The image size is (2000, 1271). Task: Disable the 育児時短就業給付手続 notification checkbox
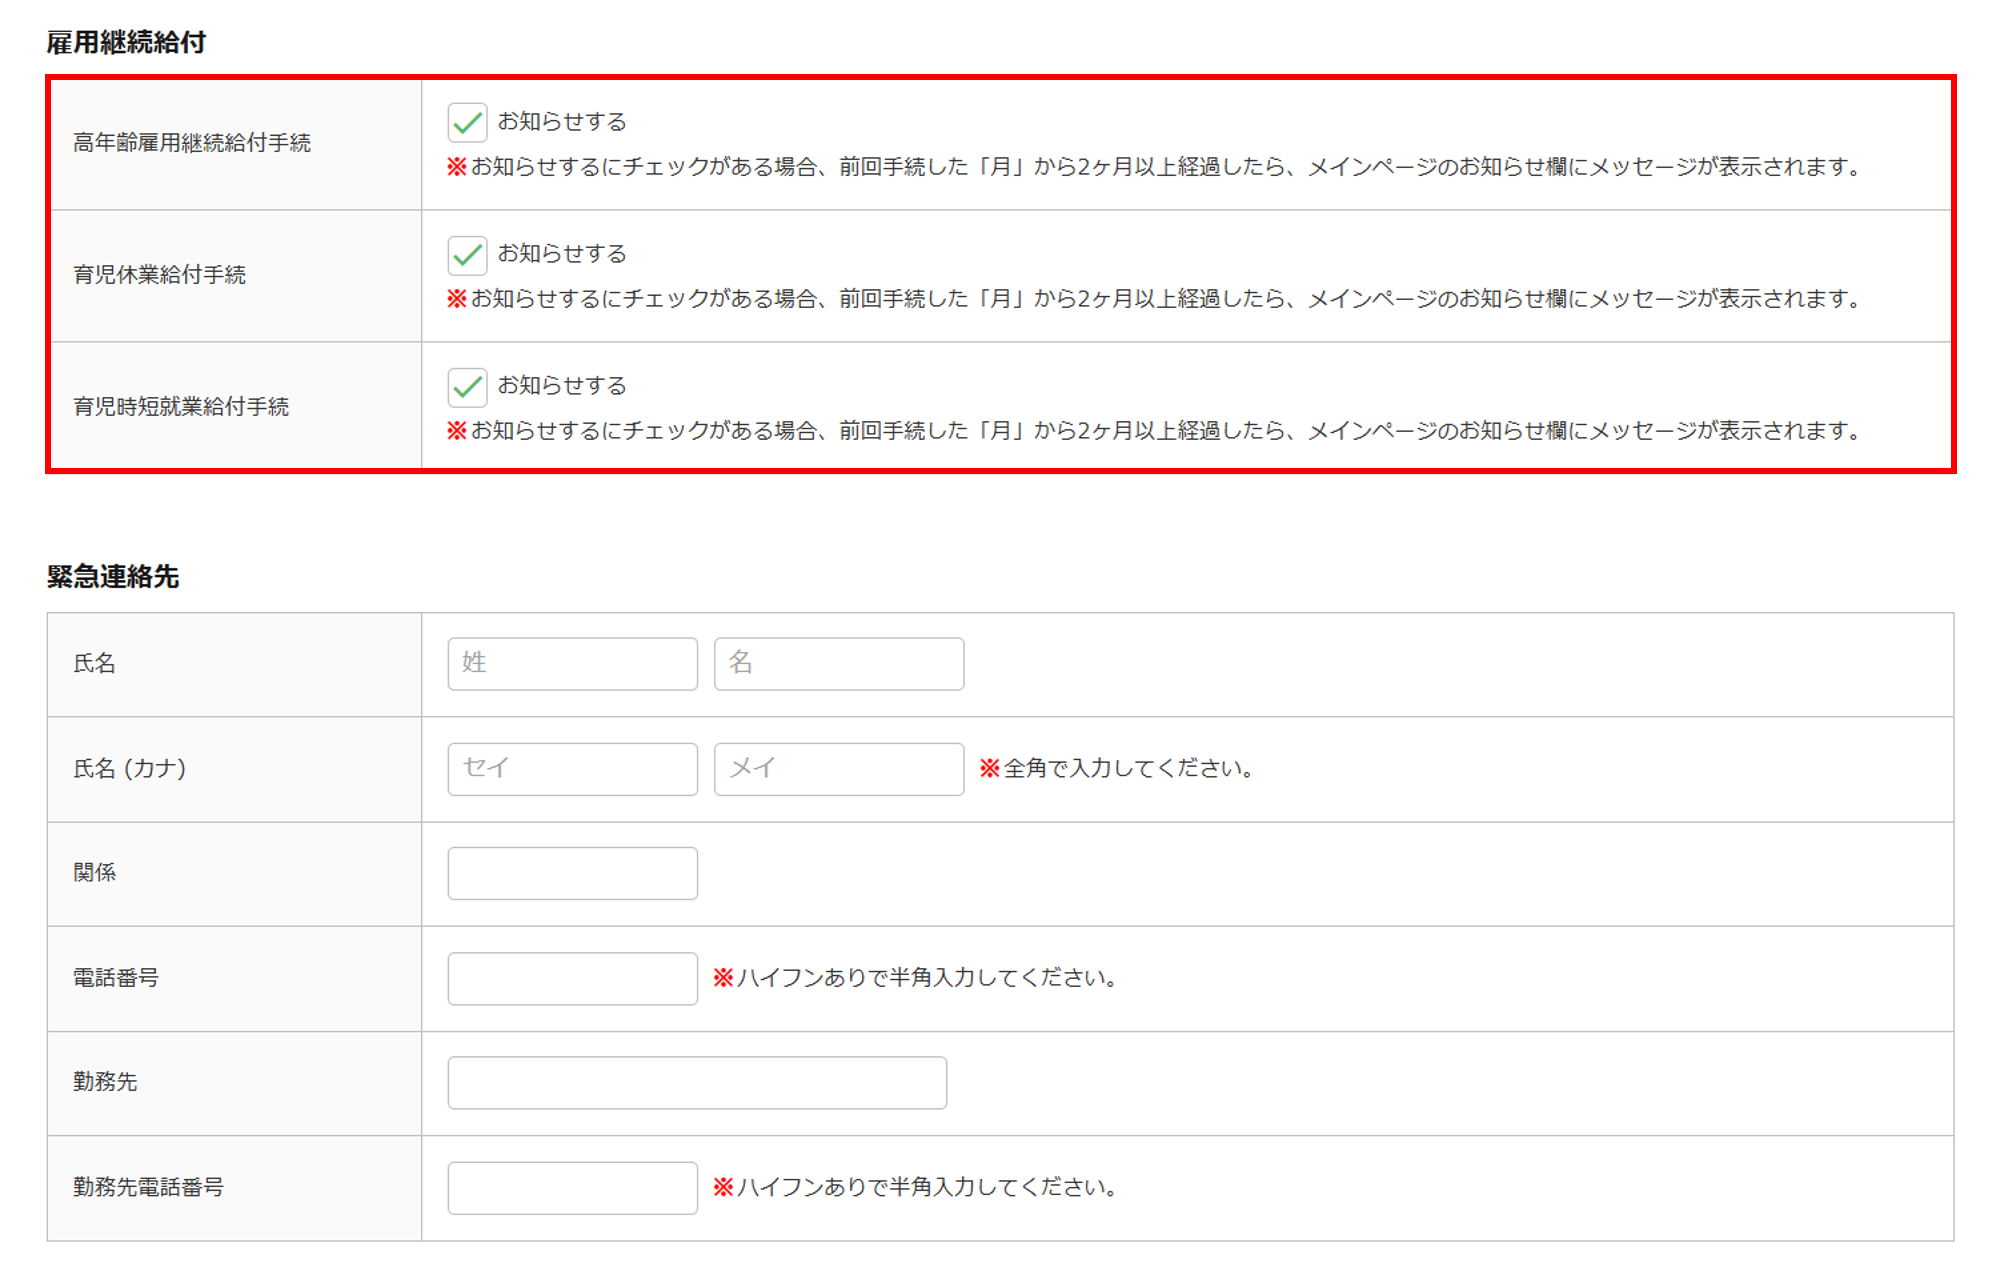[x=467, y=387]
